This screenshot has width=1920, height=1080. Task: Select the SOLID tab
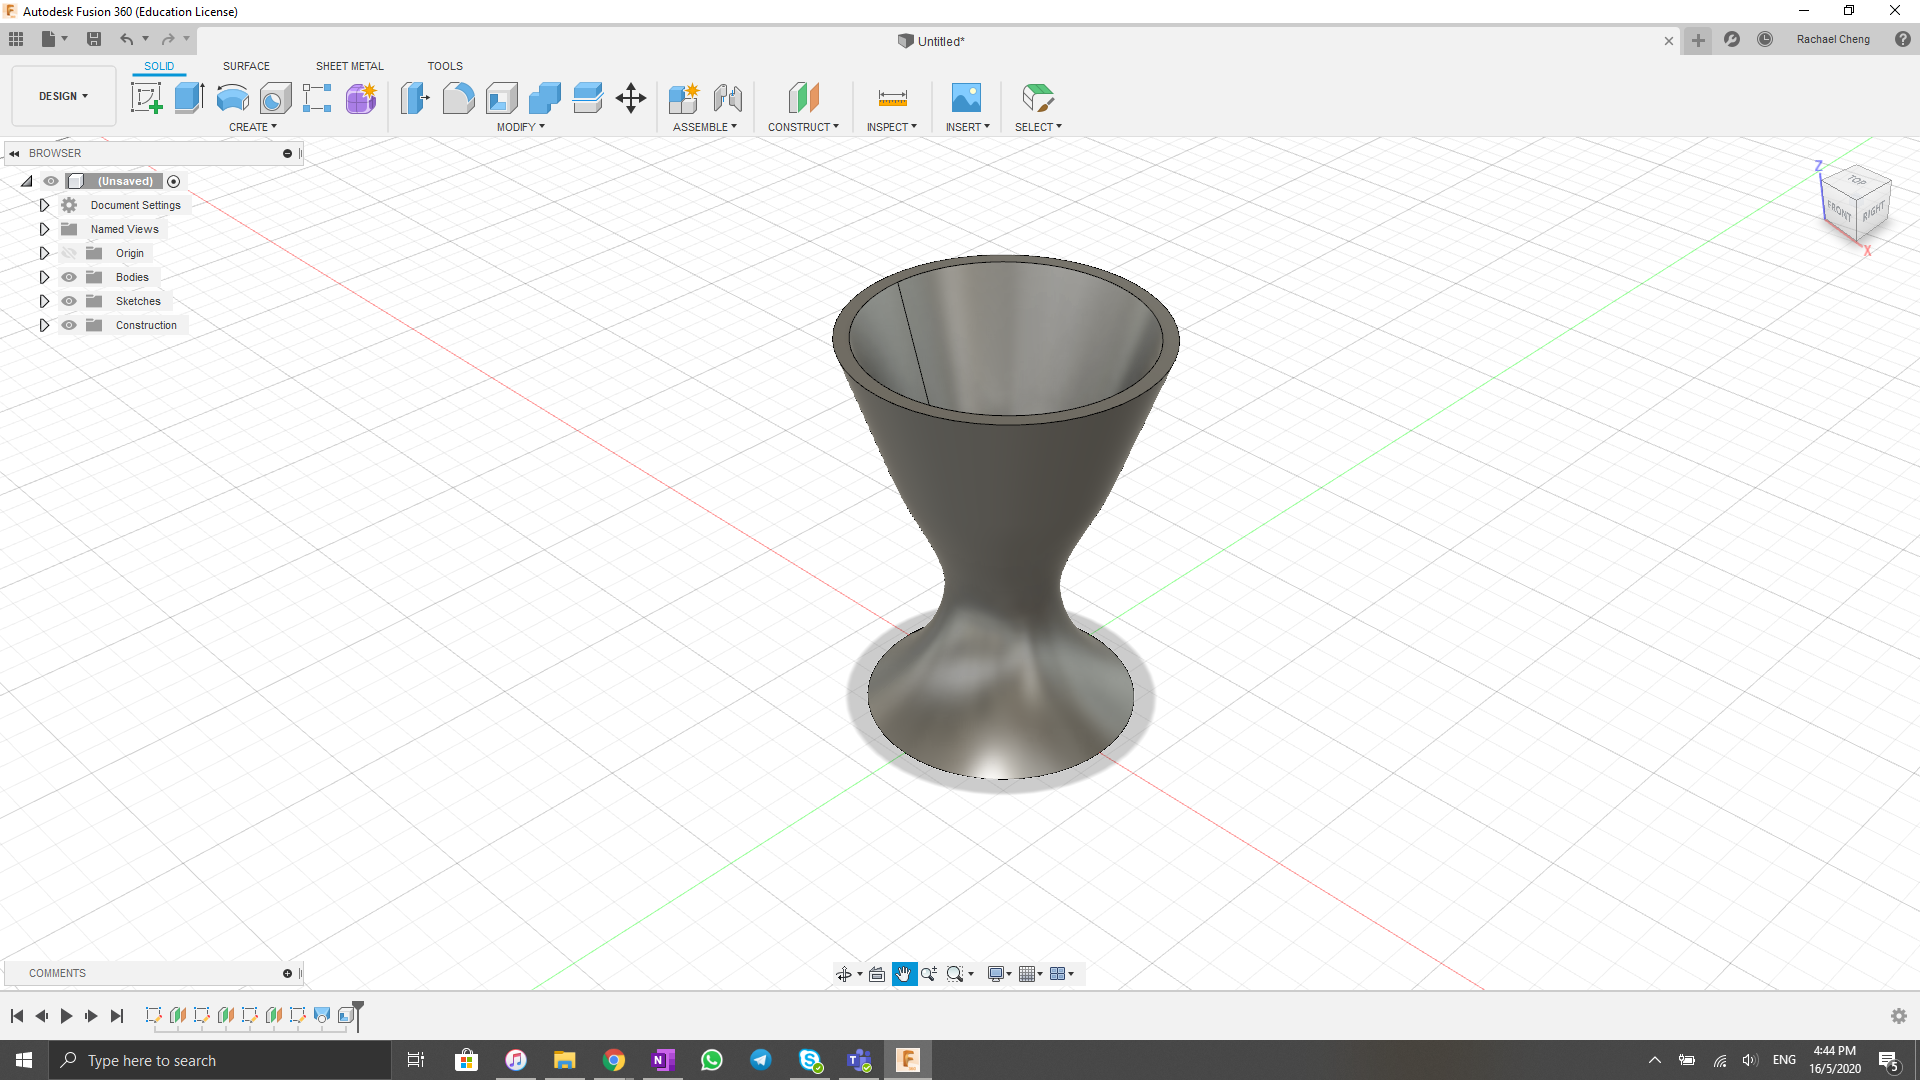click(x=159, y=66)
